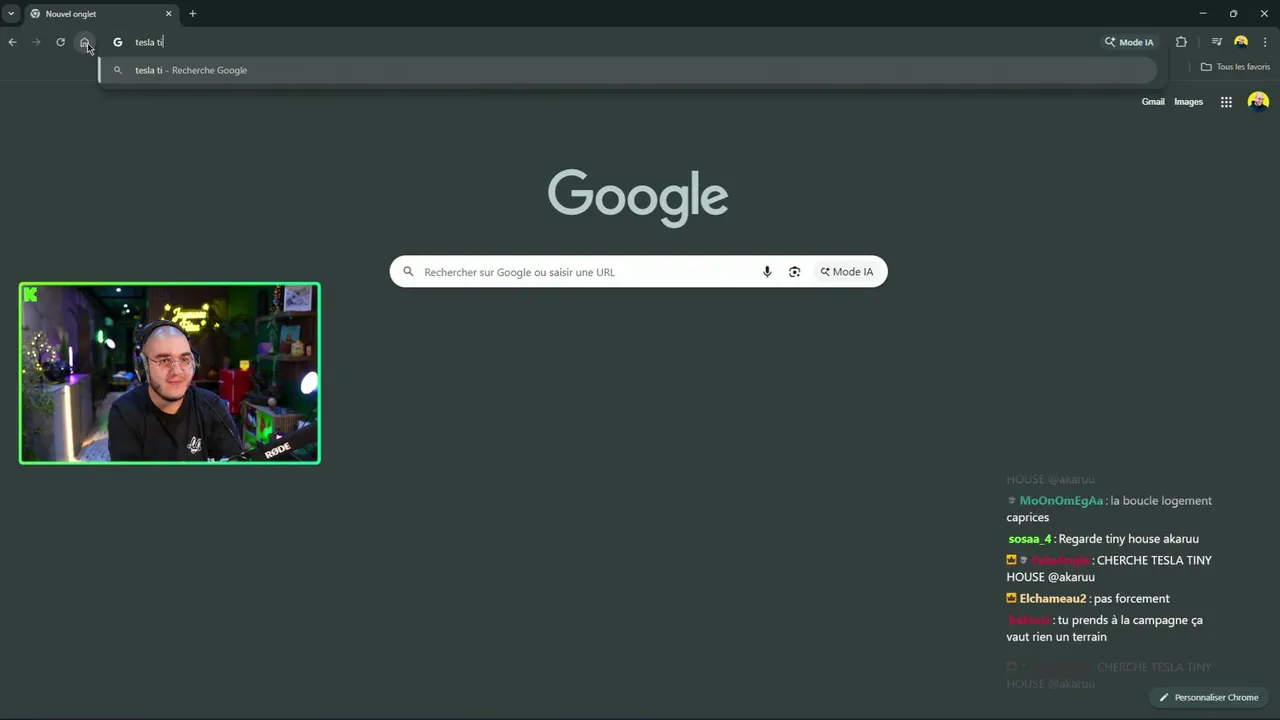Click chat username Elchameau2

pos(1052,599)
